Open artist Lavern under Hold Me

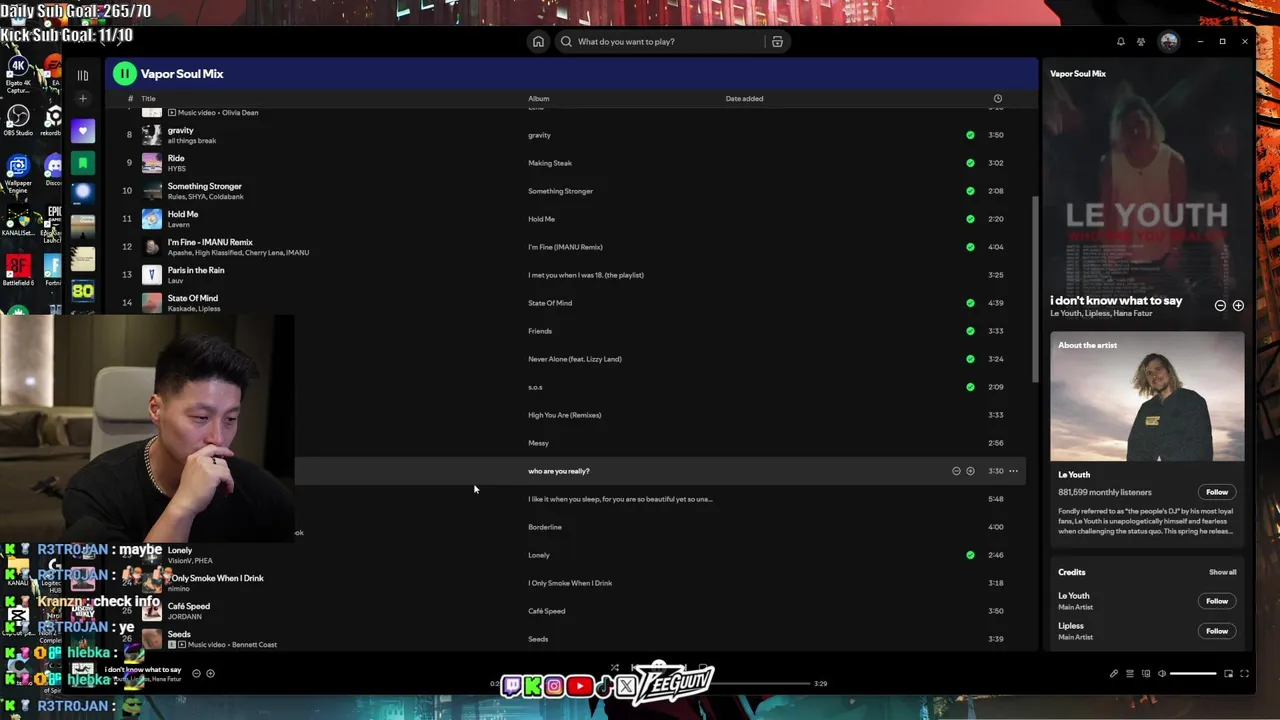[179, 225]
